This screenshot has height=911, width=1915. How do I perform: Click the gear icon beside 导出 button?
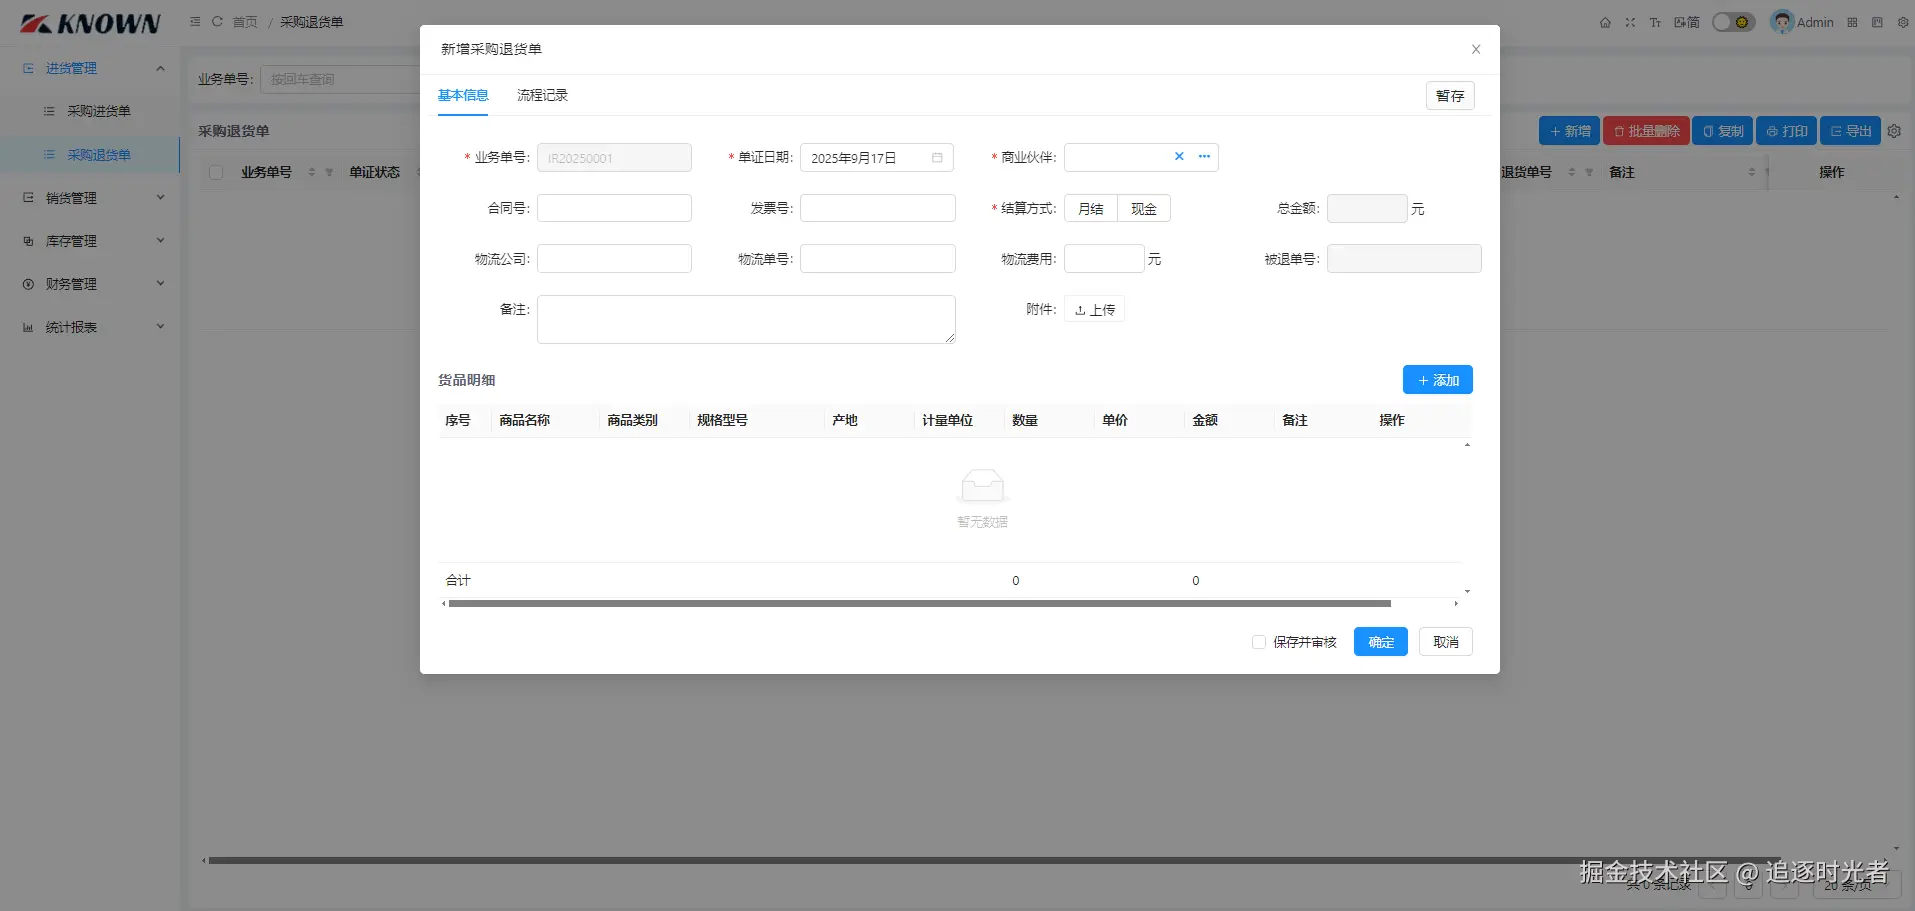[1894, 131]
